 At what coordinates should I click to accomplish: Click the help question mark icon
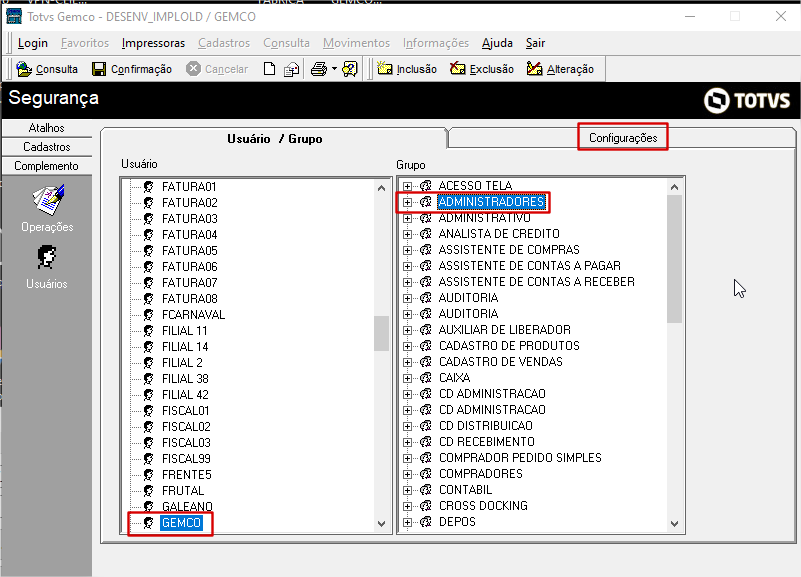(x=350, y=69)
